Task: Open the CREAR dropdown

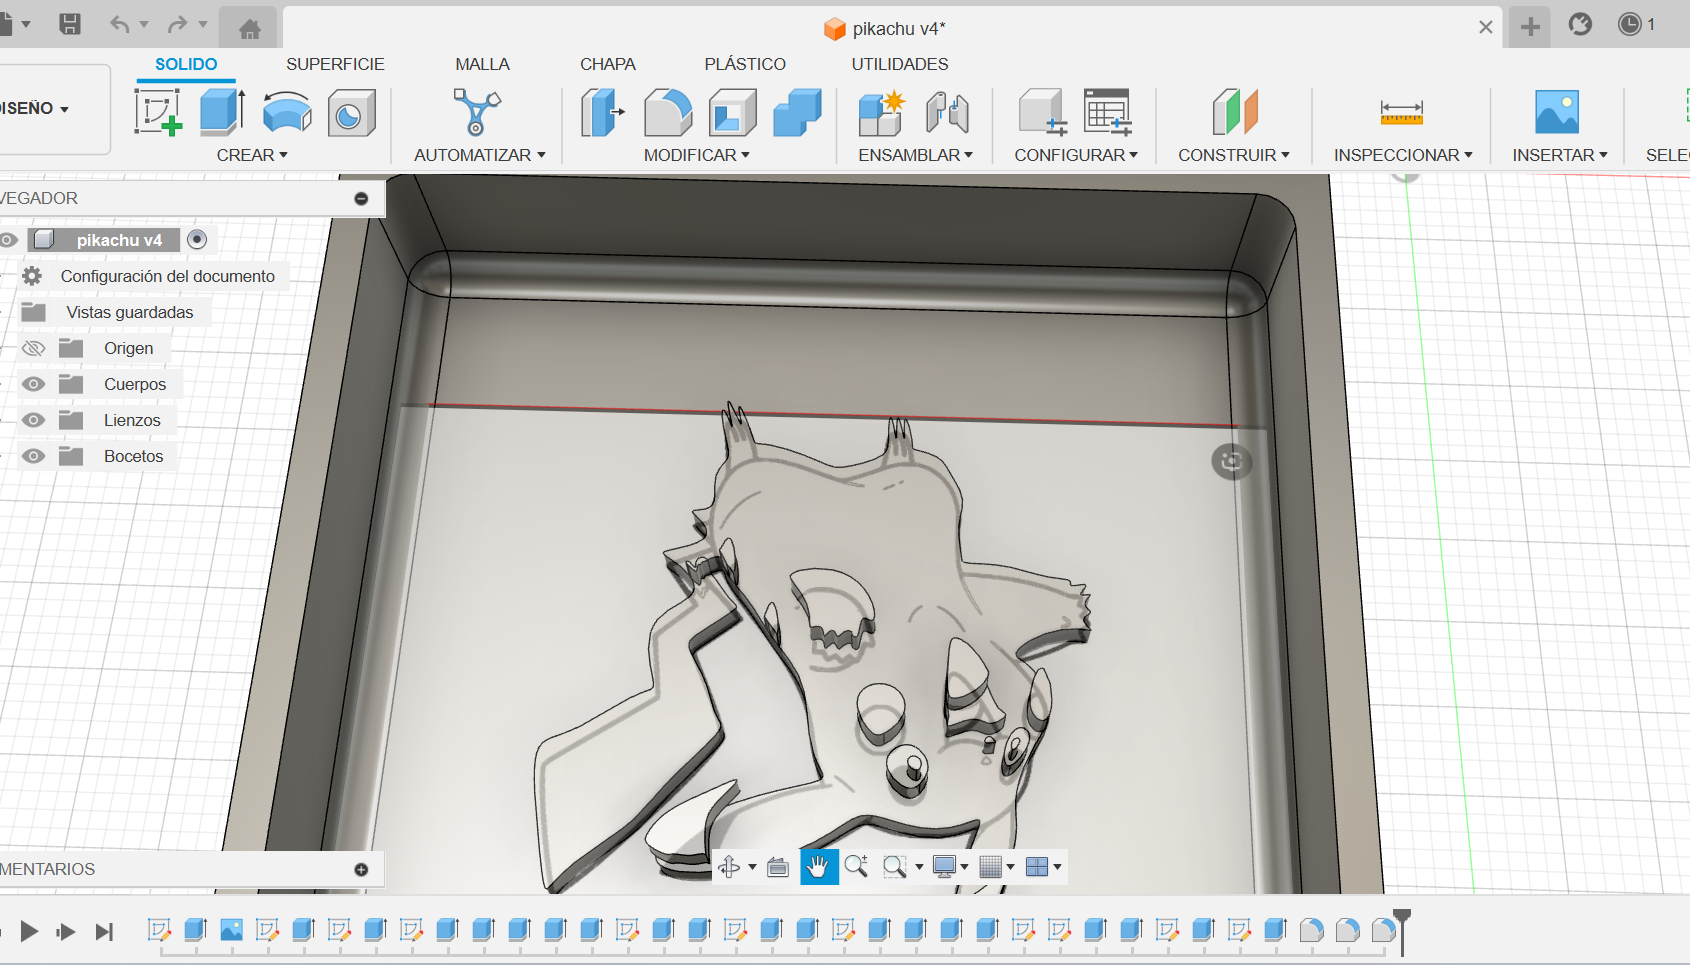Action: (252, 155)
